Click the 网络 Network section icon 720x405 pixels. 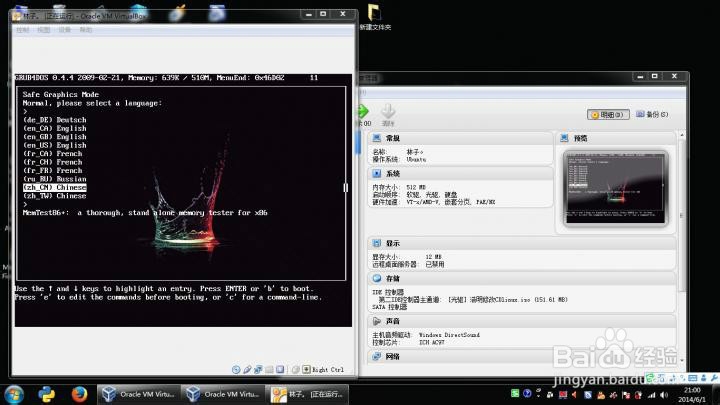pos(377,356)
